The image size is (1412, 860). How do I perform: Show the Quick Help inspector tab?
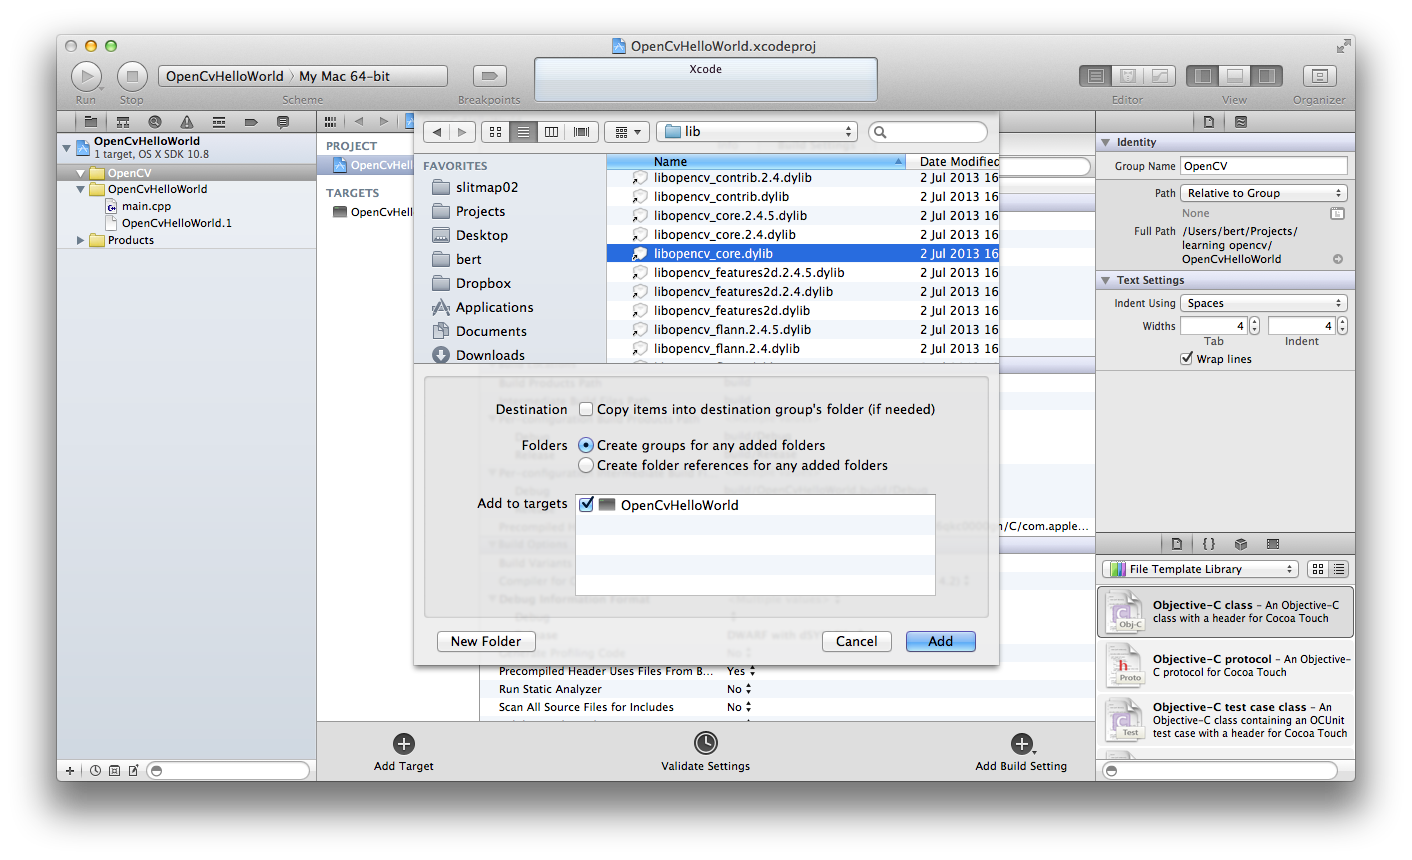pyautogui.click(x=1241, y=122)
